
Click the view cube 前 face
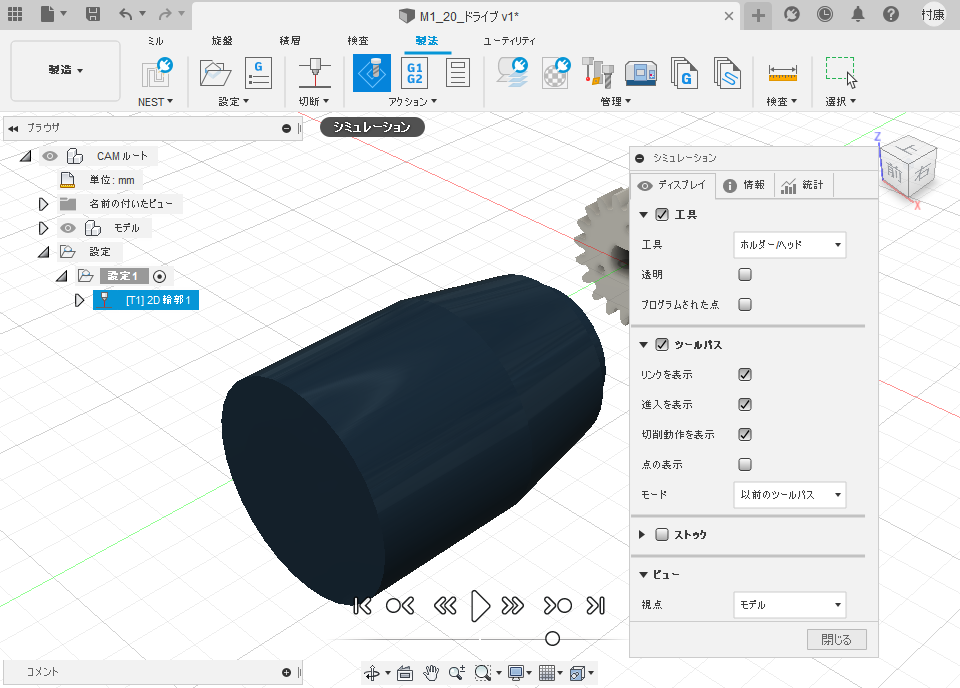894,172
